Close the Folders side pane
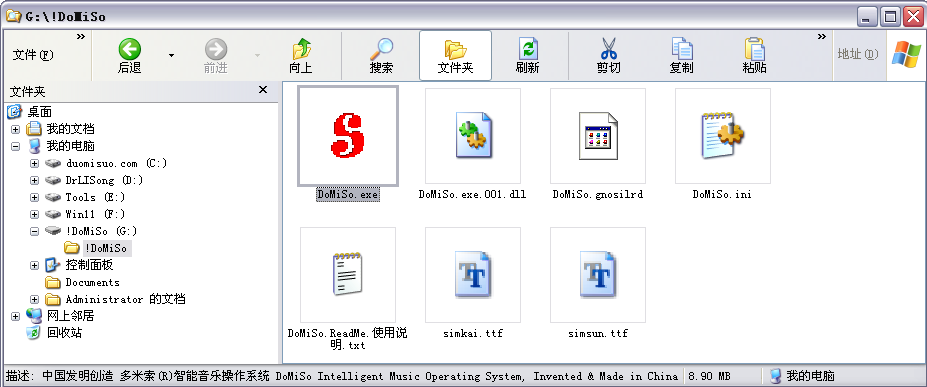The height and width of the screenshot is (387, 927). pyautogui.click(x=263, y=90)
